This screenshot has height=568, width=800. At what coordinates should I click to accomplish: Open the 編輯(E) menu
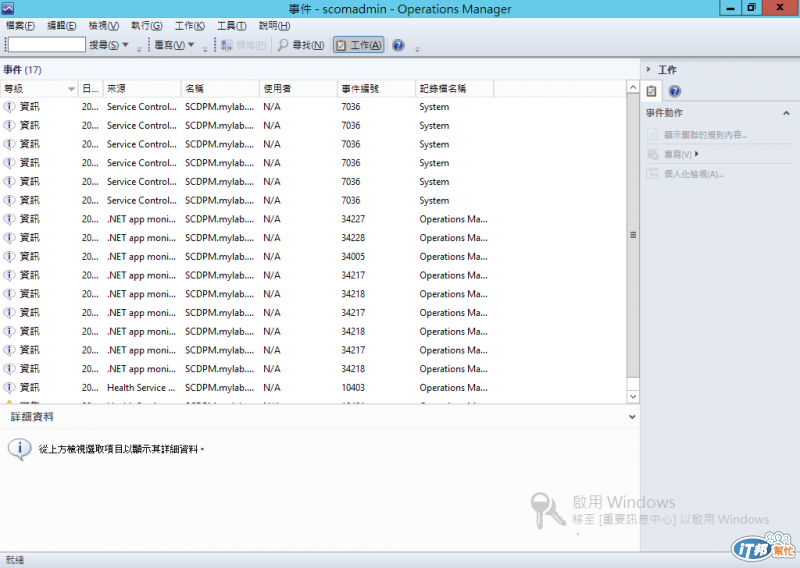pyautogui.click(x=62, y=26)
